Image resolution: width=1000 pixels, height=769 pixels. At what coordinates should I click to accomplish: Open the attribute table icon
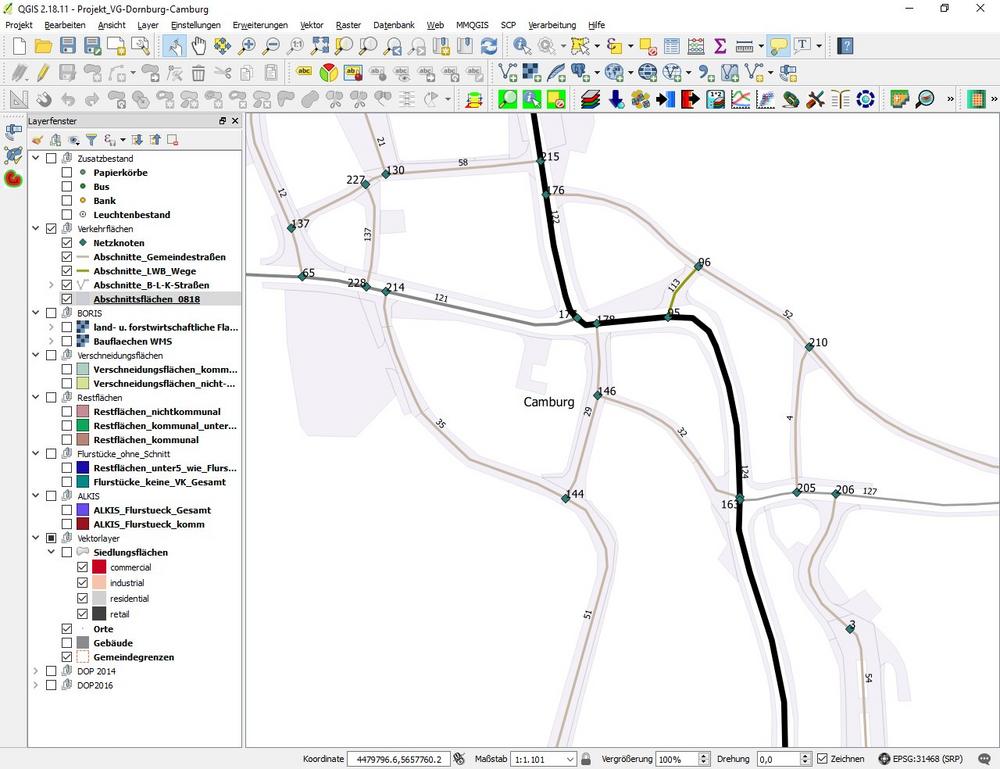672,46
